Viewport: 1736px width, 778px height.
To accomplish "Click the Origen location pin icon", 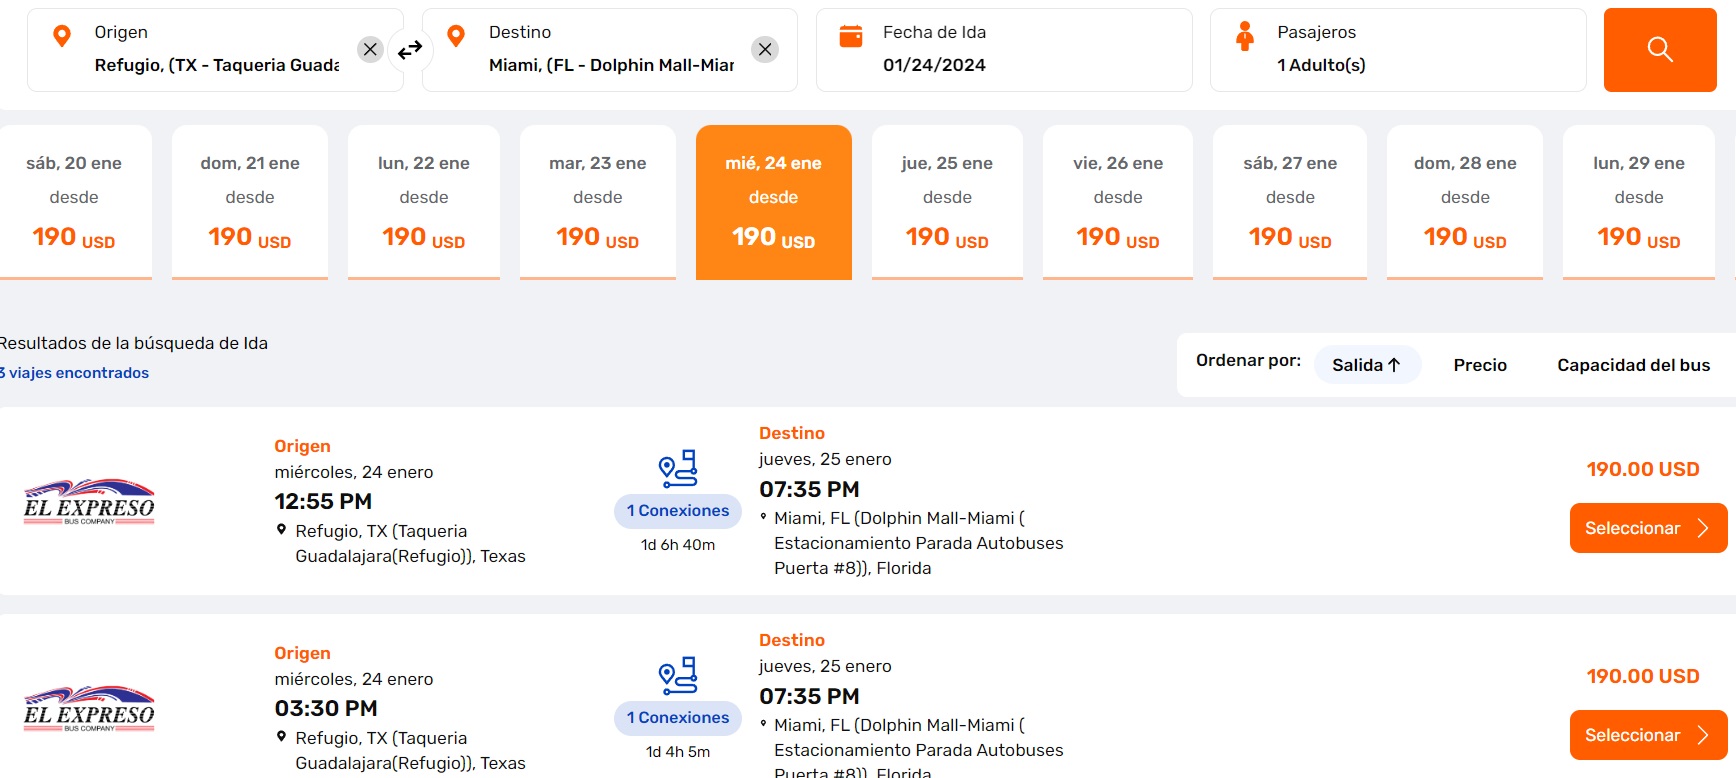I will click(x=62, y=36).
